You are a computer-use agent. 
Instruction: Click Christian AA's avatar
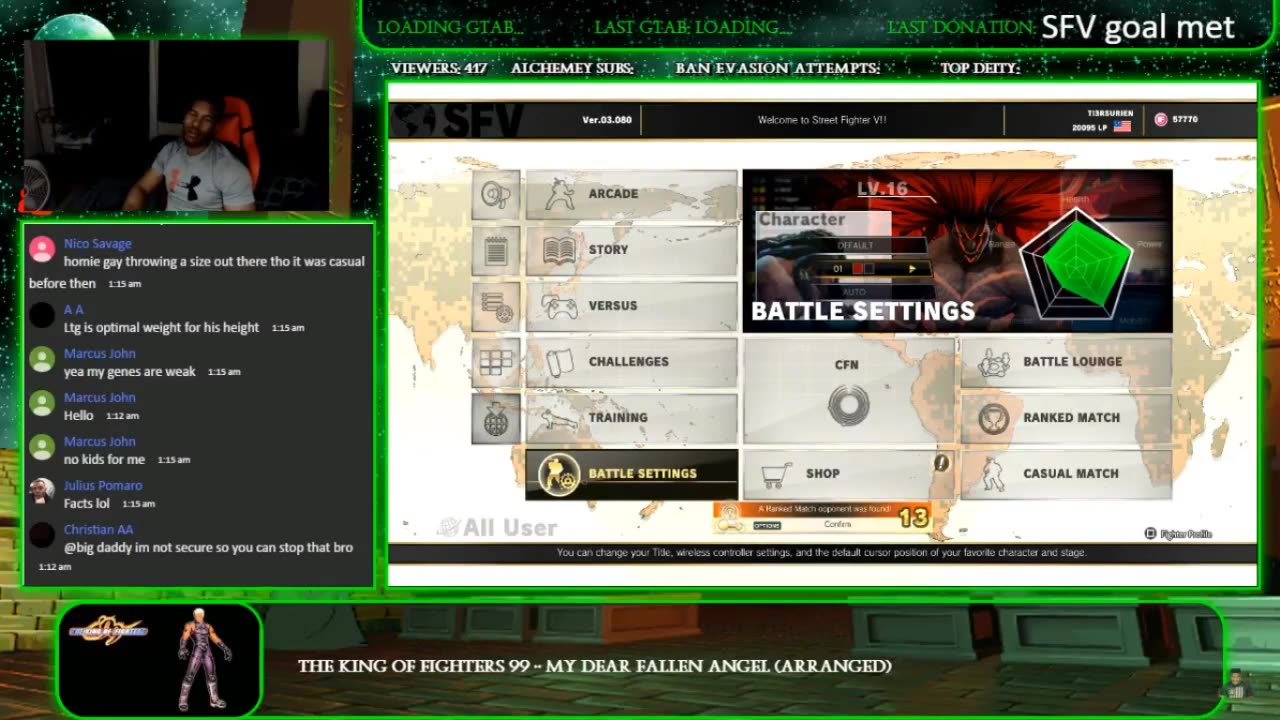(x=42, y=535)
